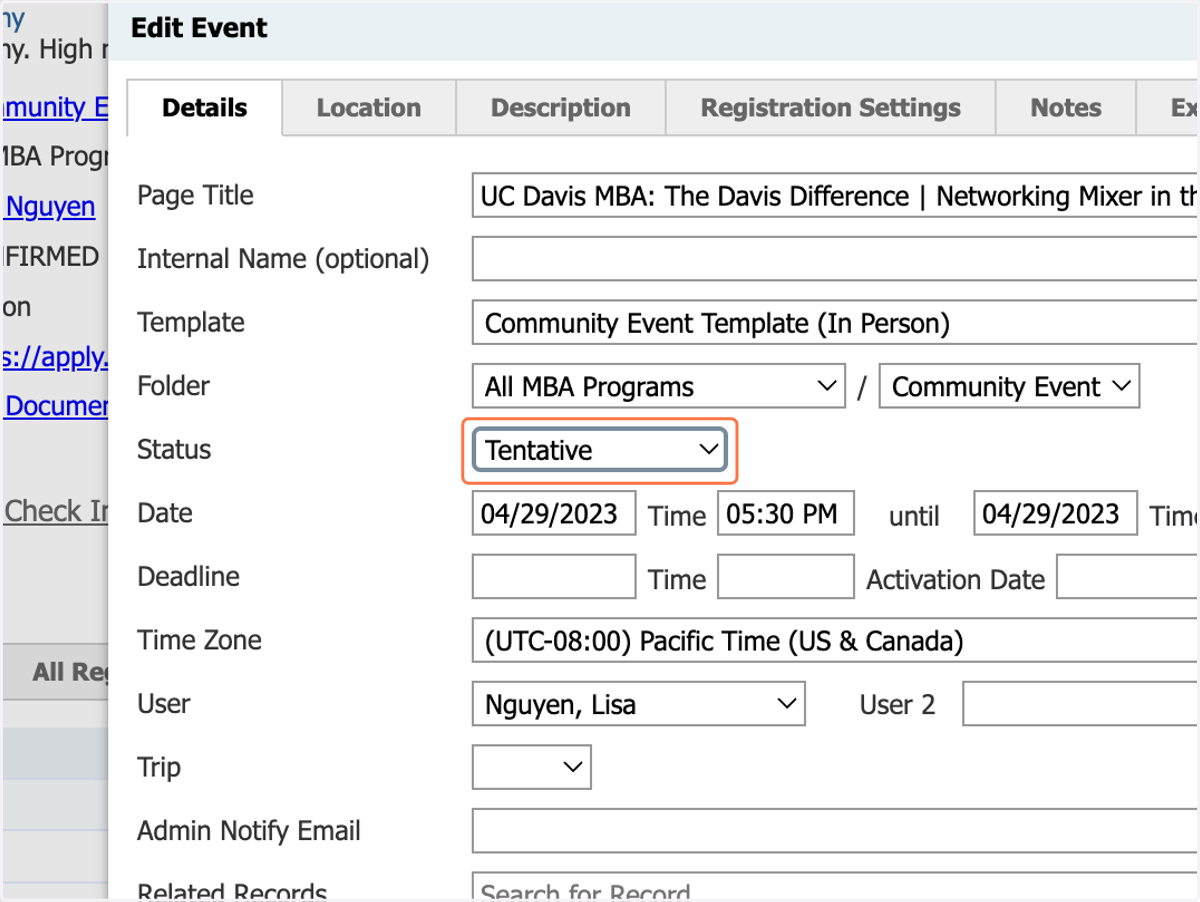Click the Activation Date field
The height and width of the screenshot is (902, 1200).
point(1128,577)
